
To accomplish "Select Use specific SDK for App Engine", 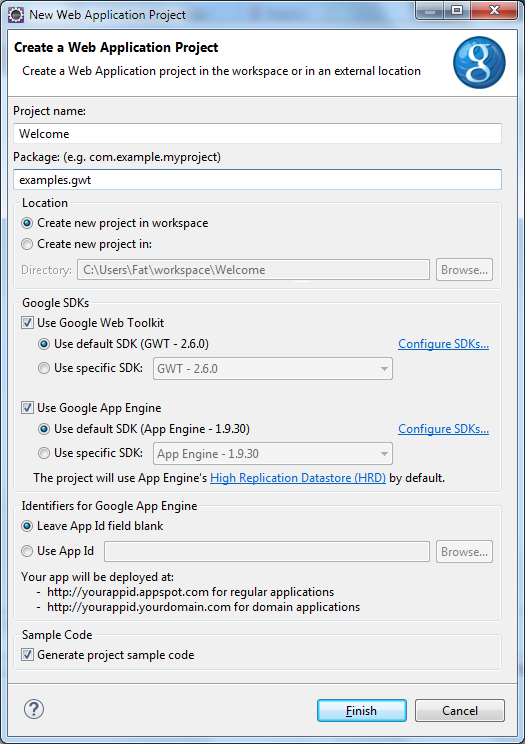I will [x=44, y=453].
